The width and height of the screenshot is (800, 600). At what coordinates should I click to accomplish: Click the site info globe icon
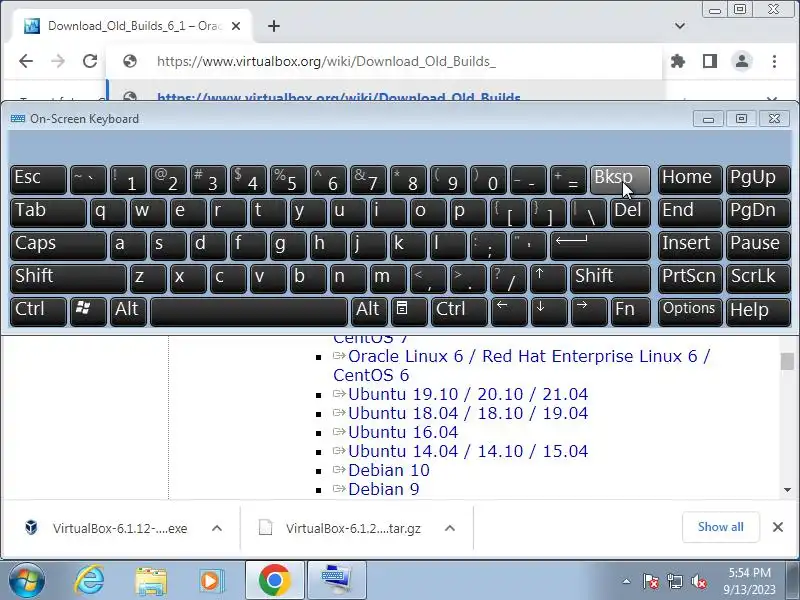coord(130,61)
